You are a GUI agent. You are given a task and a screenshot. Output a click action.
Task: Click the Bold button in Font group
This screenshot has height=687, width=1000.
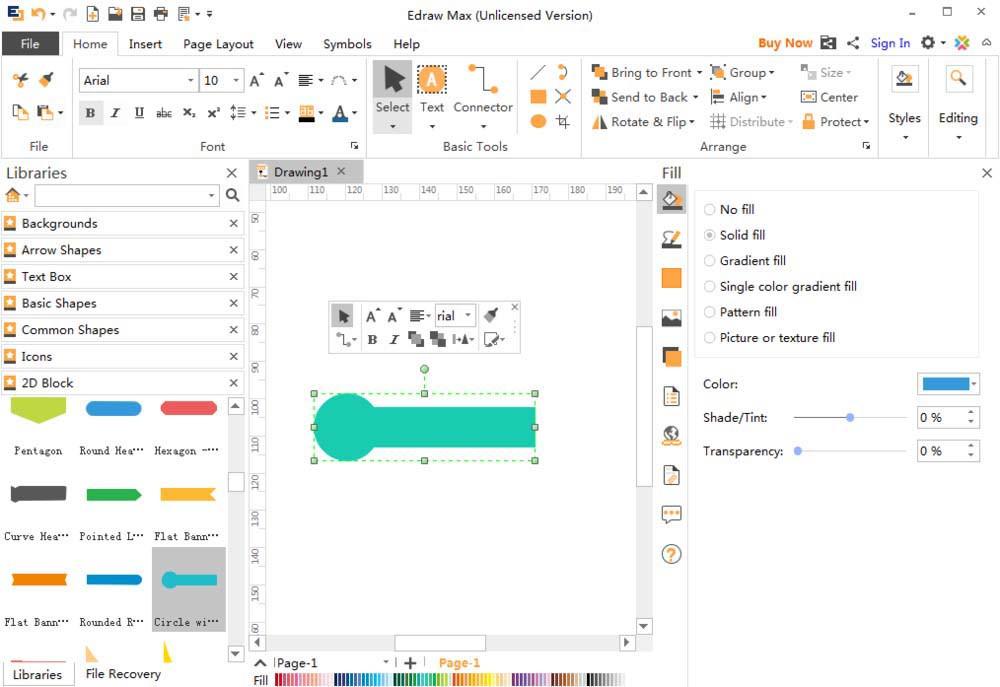pyautogui.click(x=90, y=113)
